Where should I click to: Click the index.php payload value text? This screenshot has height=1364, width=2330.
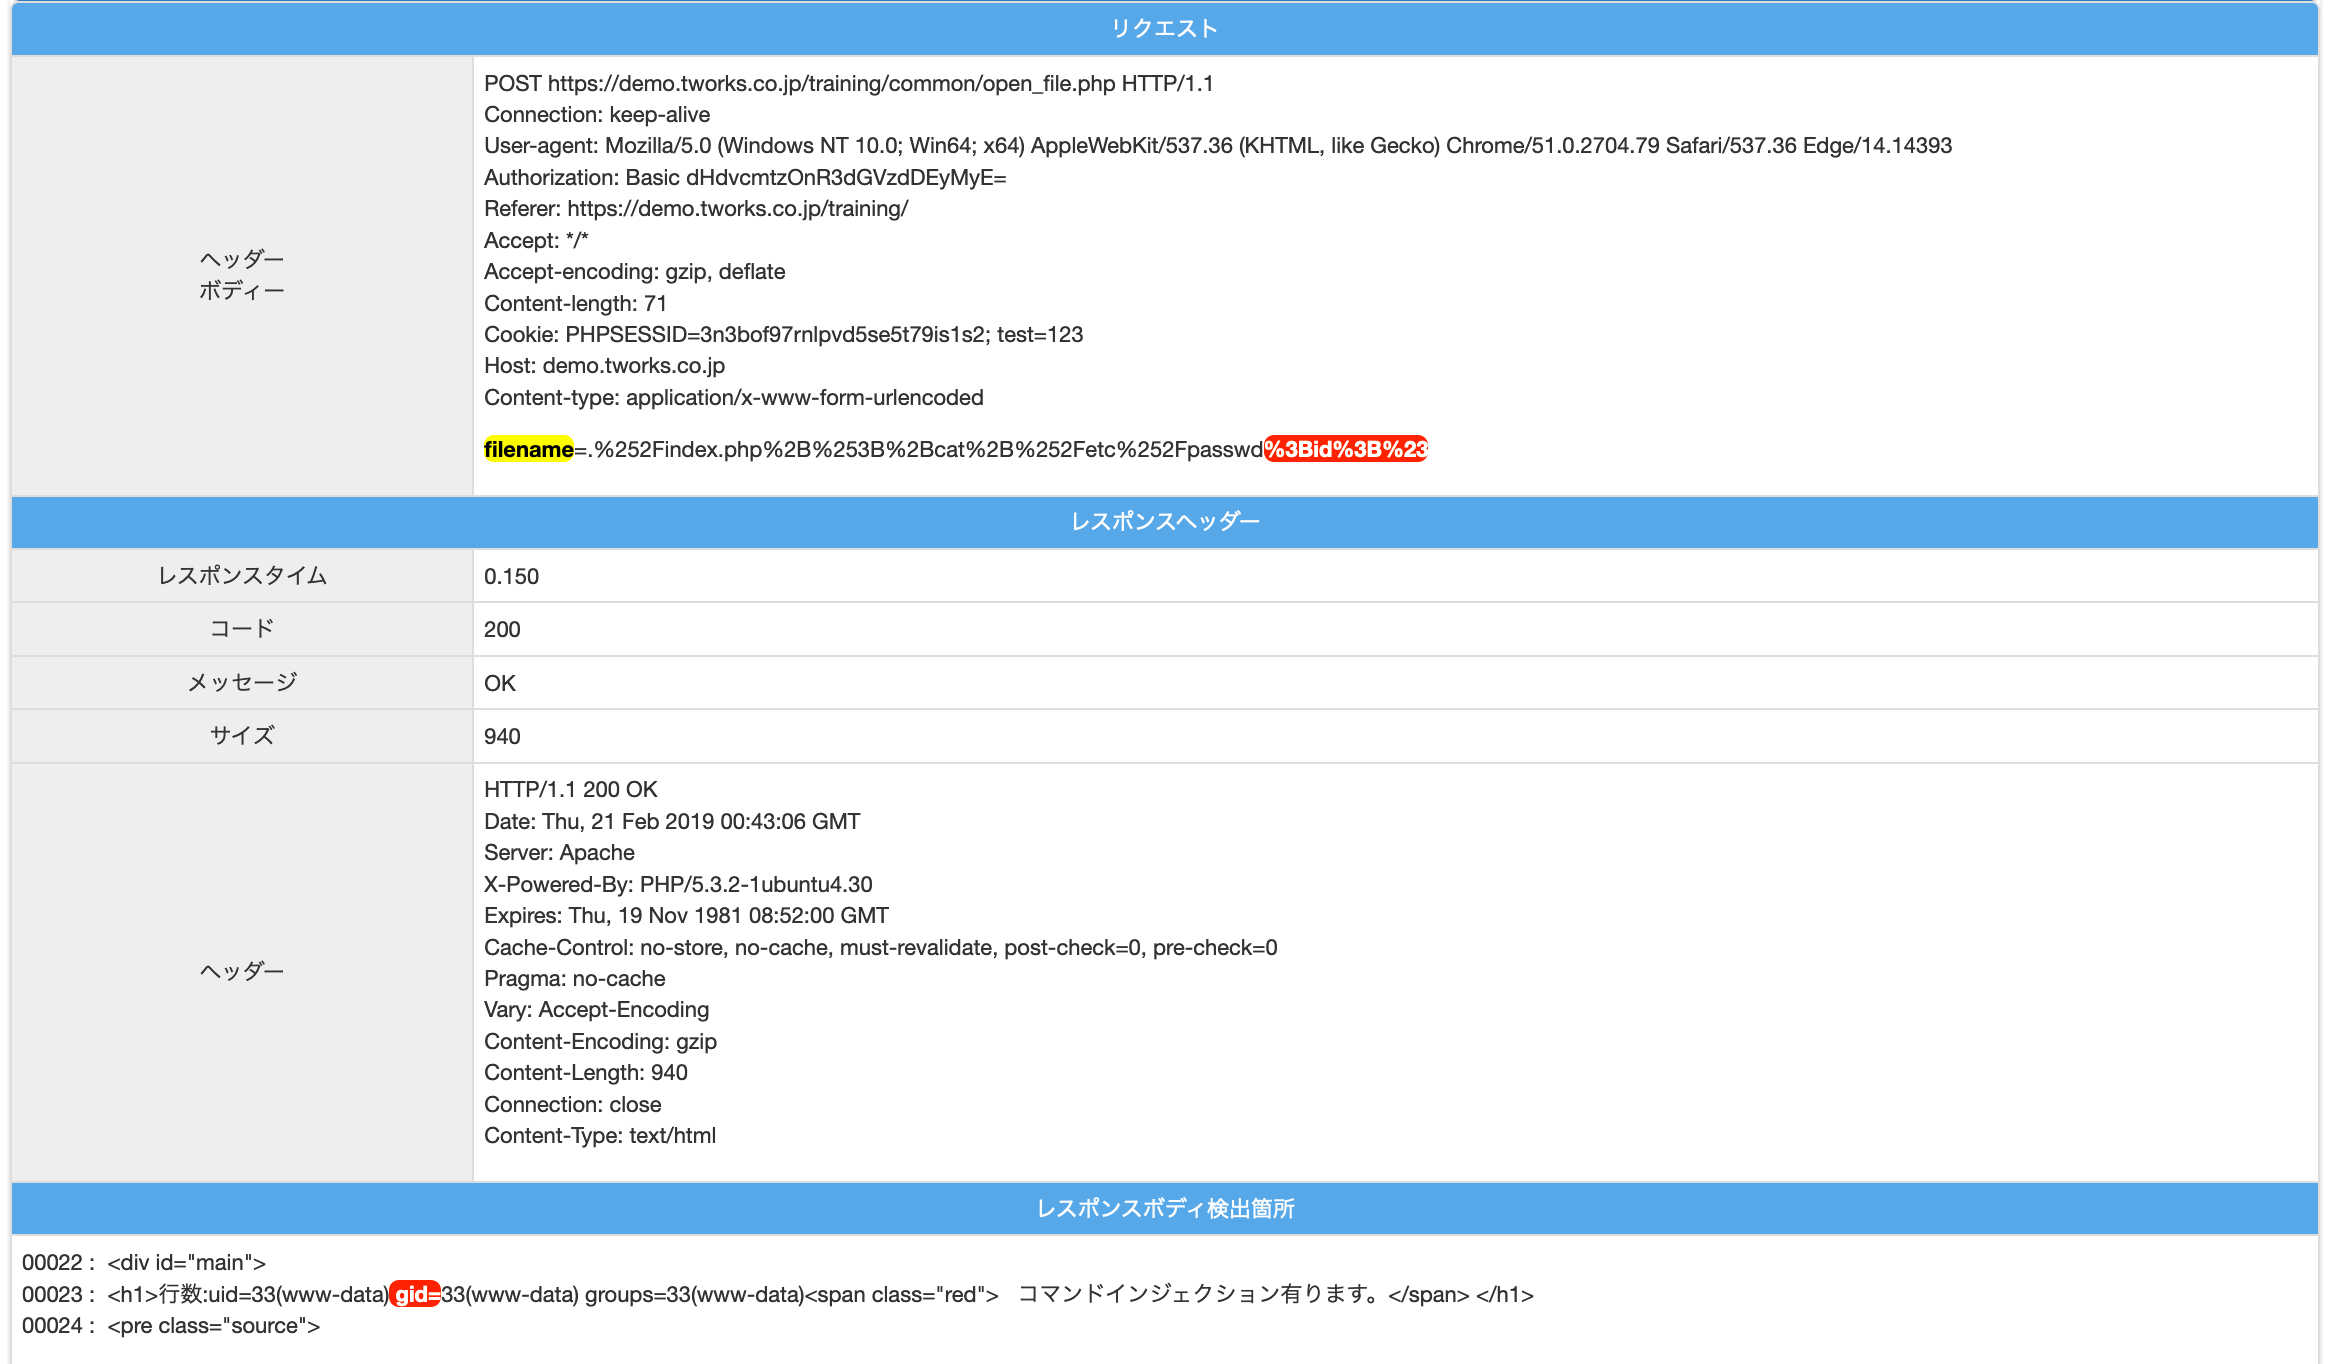(x=928, y=449)
